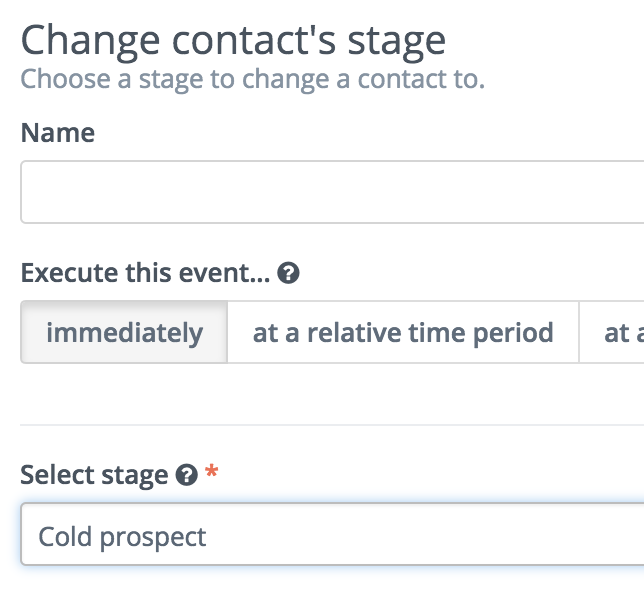Click the 'Execute this event...' label
The width and height of the screenshot is (644, 606).
click(x=145, y=273)
